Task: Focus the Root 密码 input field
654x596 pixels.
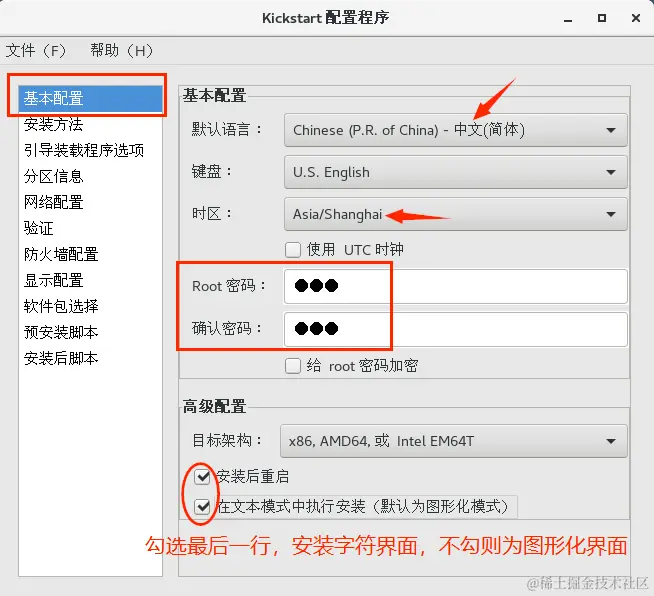Action: pos(455,286)
